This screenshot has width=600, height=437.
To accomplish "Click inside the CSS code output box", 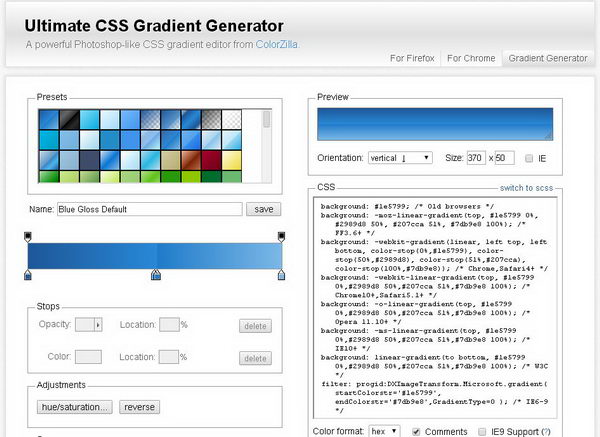I will pos(435,308).
